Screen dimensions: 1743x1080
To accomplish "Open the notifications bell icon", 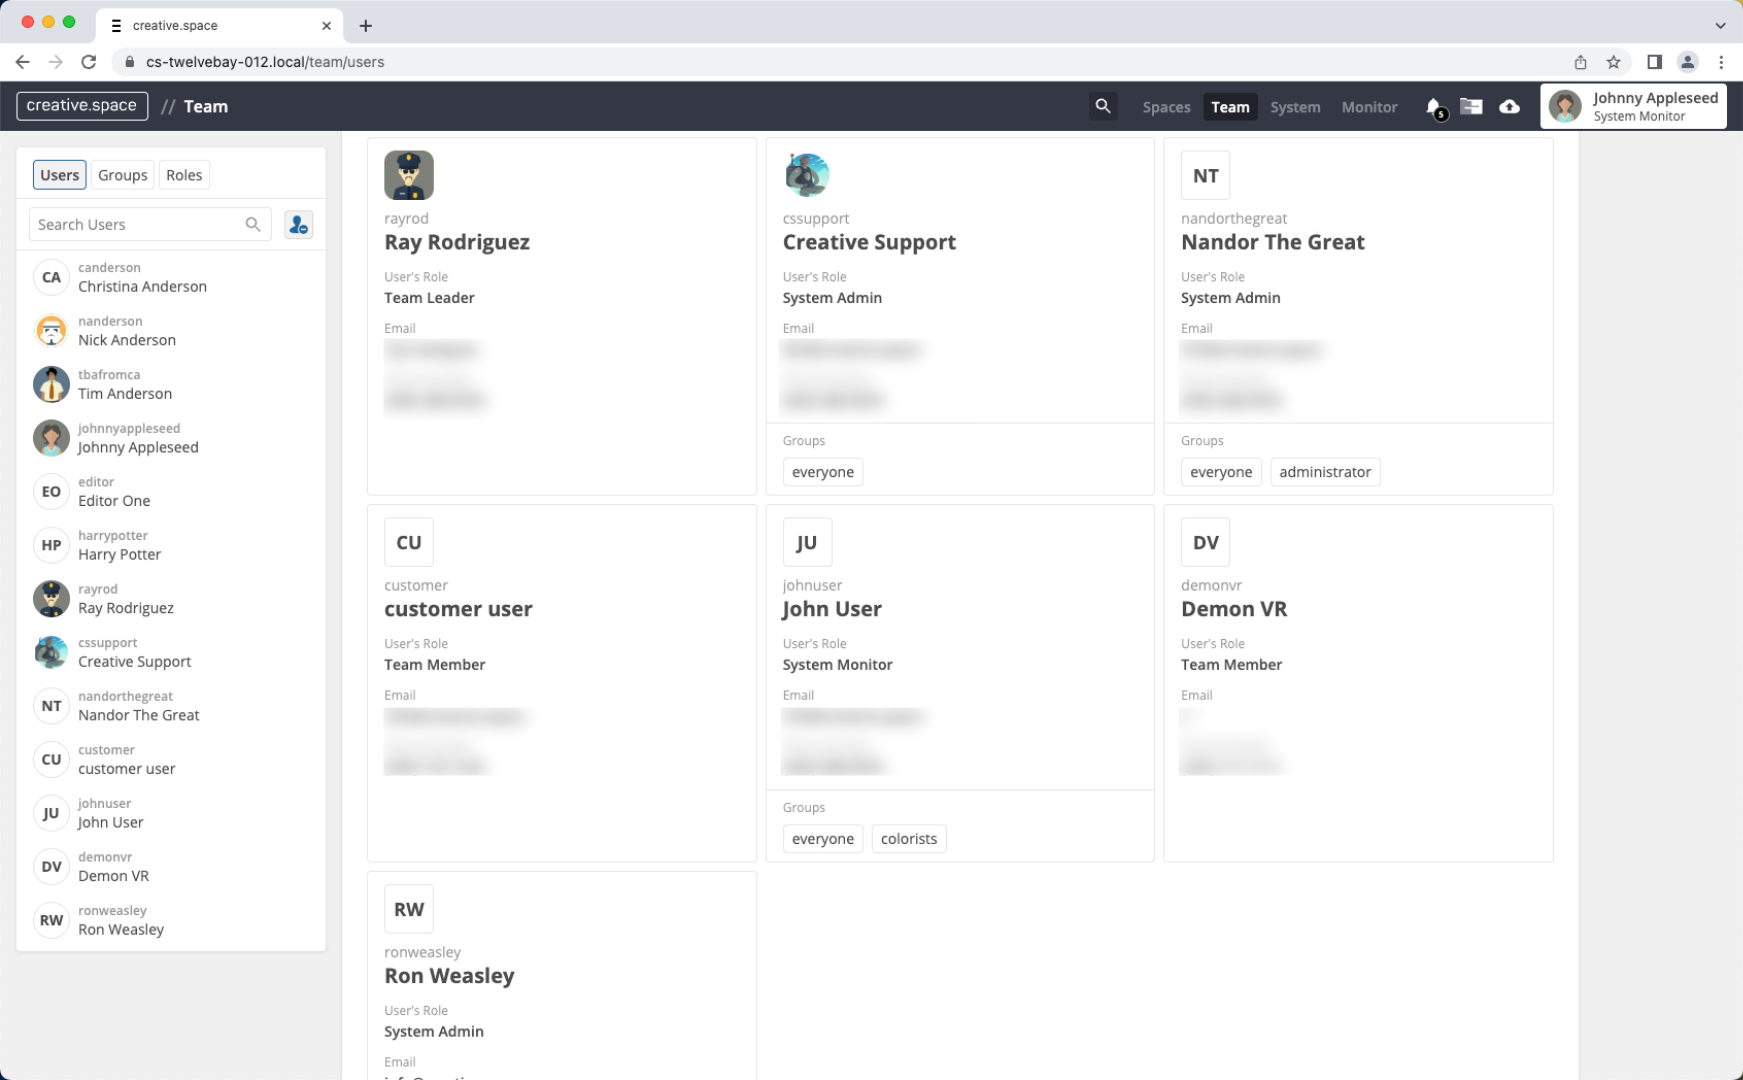I will 1435,107.
